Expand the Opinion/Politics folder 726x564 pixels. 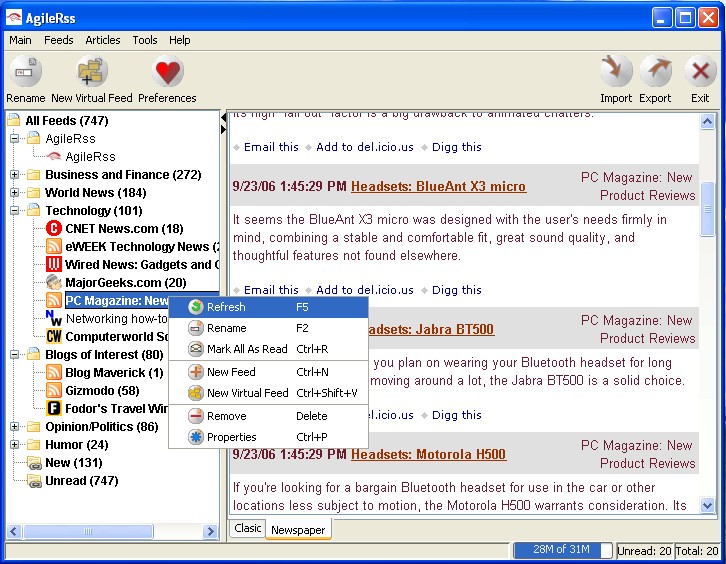16,427
